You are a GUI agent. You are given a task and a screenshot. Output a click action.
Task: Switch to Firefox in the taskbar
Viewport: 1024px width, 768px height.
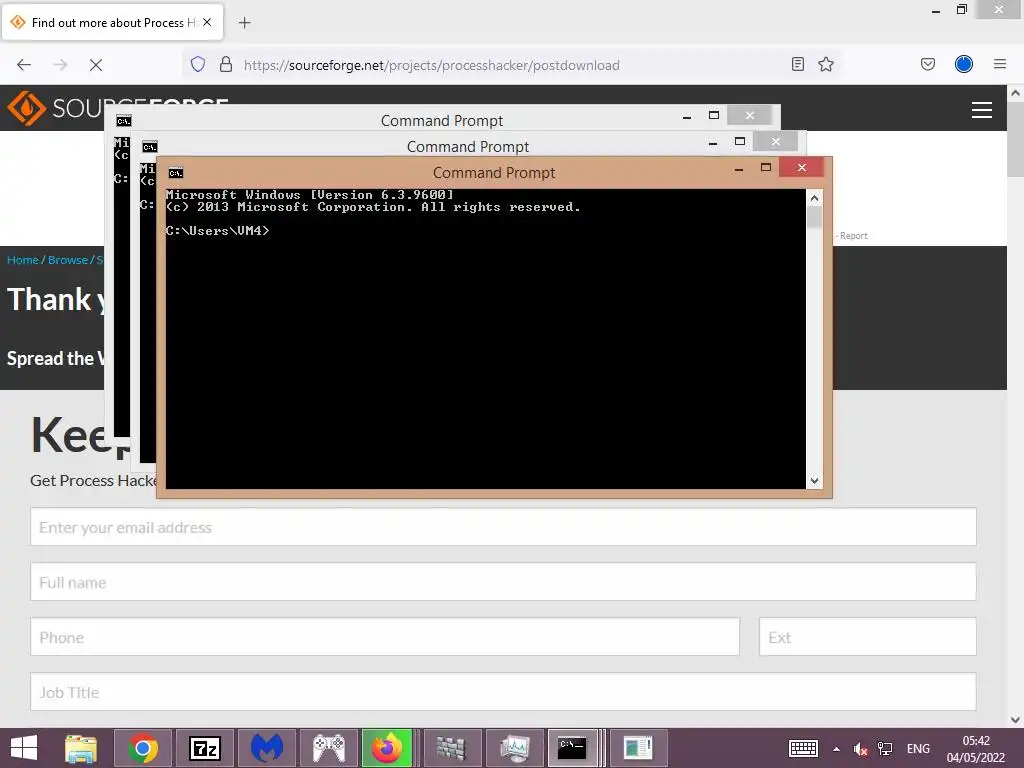click(387, 748)
